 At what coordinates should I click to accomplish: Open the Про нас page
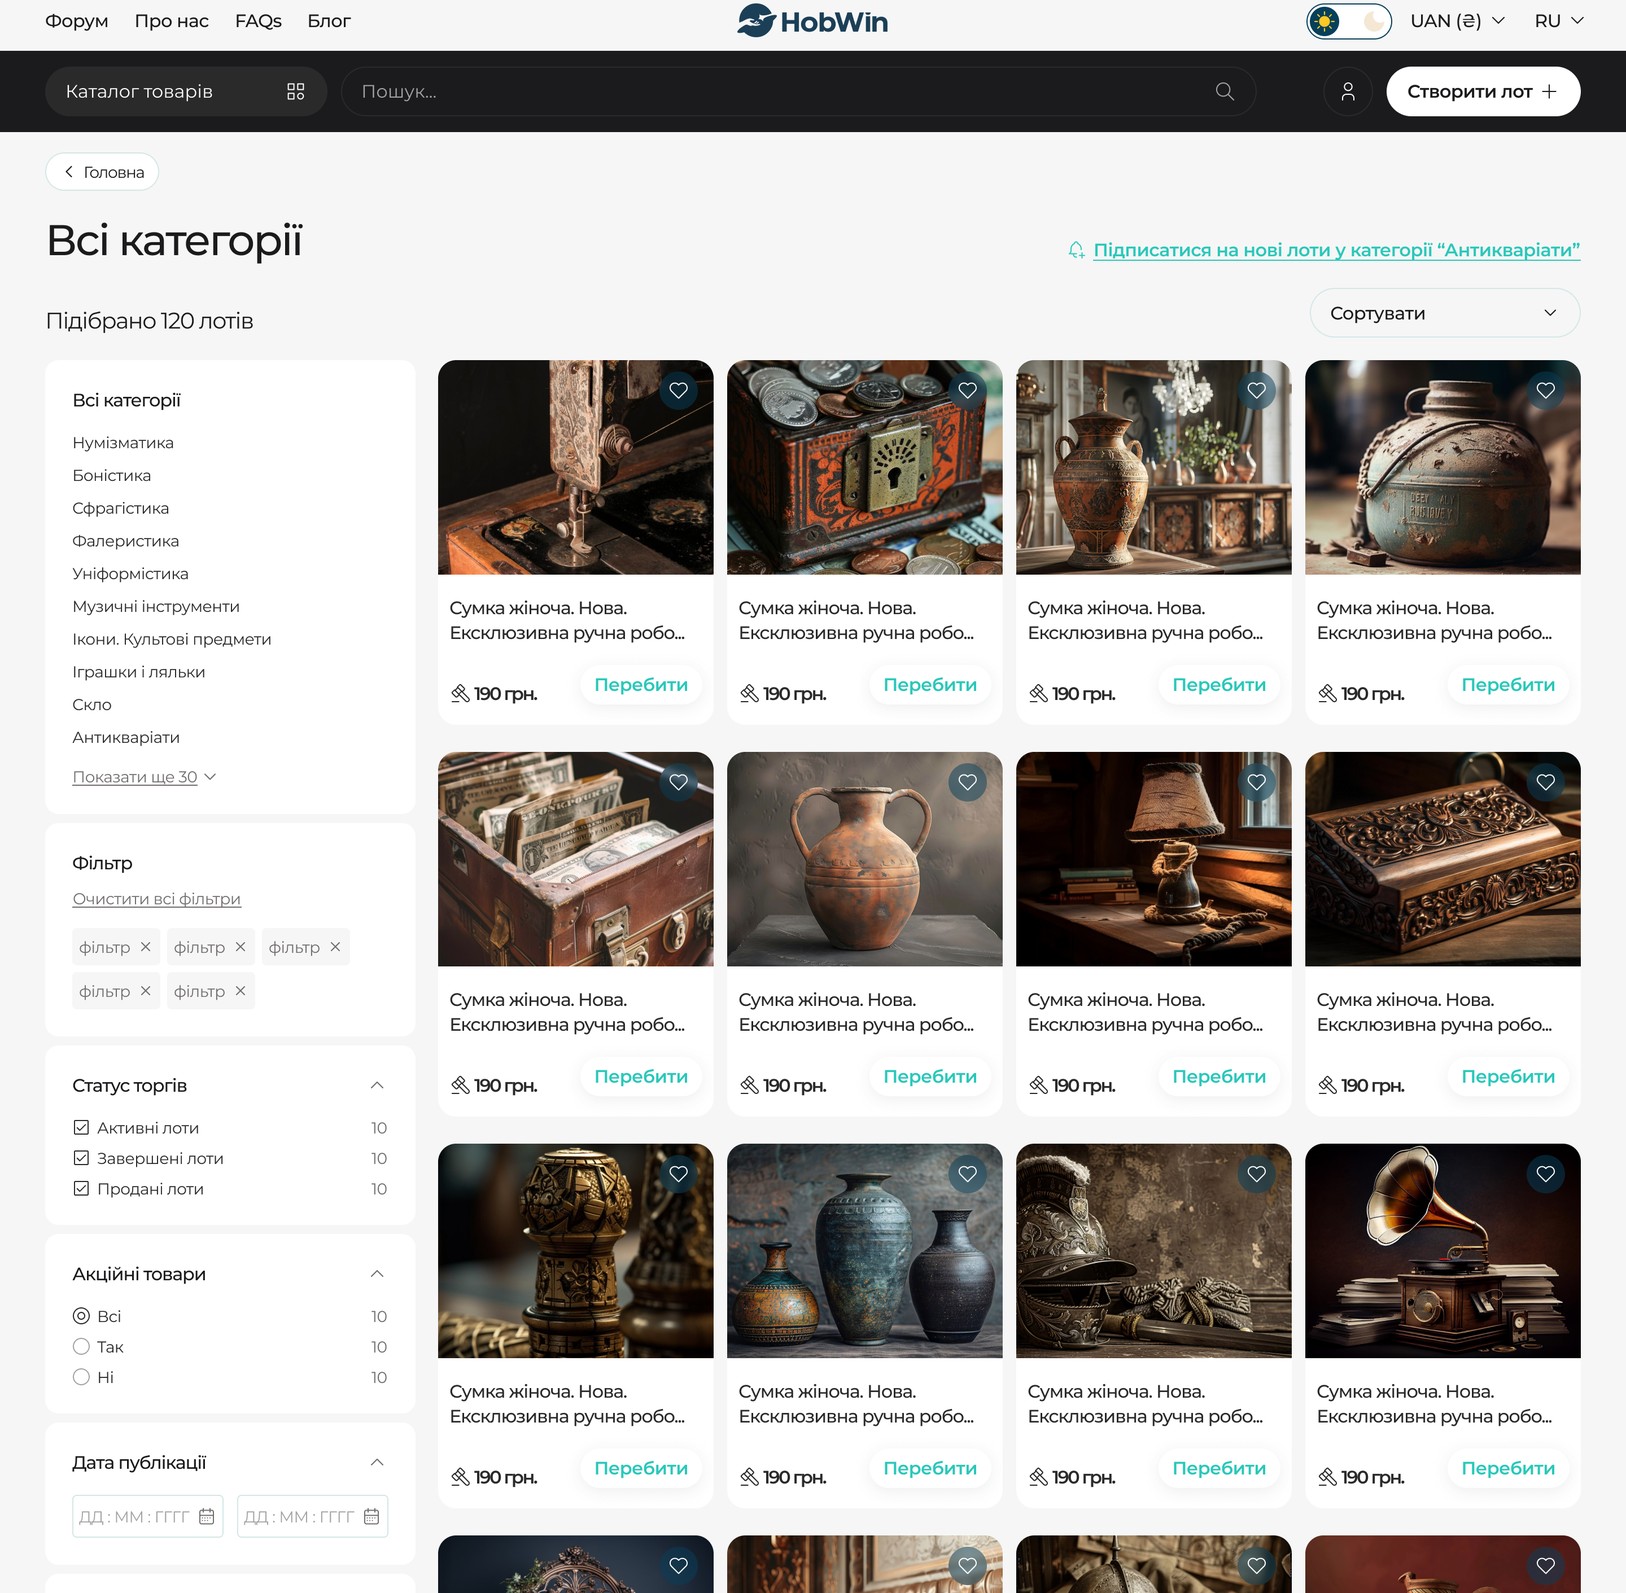(x=172, y=21)
